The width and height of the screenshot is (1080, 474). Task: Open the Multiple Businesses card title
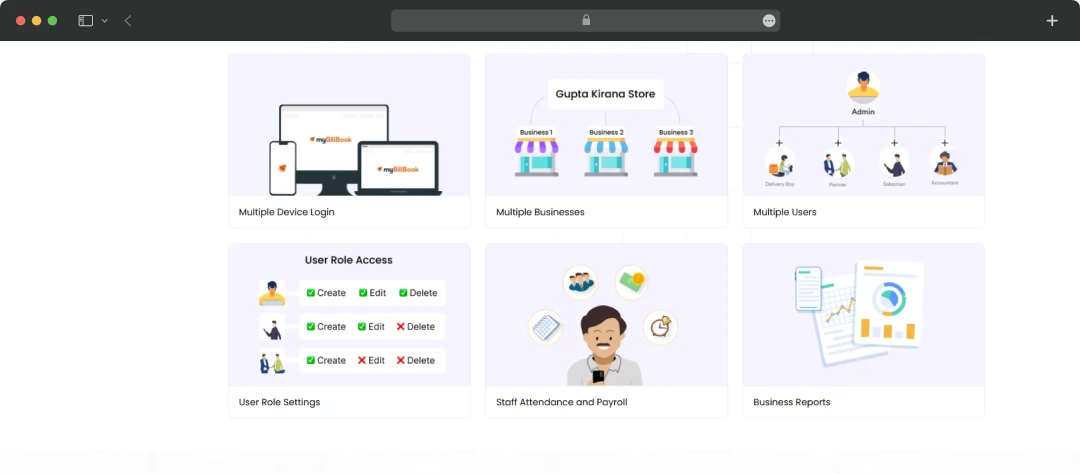tap(540, 212)
